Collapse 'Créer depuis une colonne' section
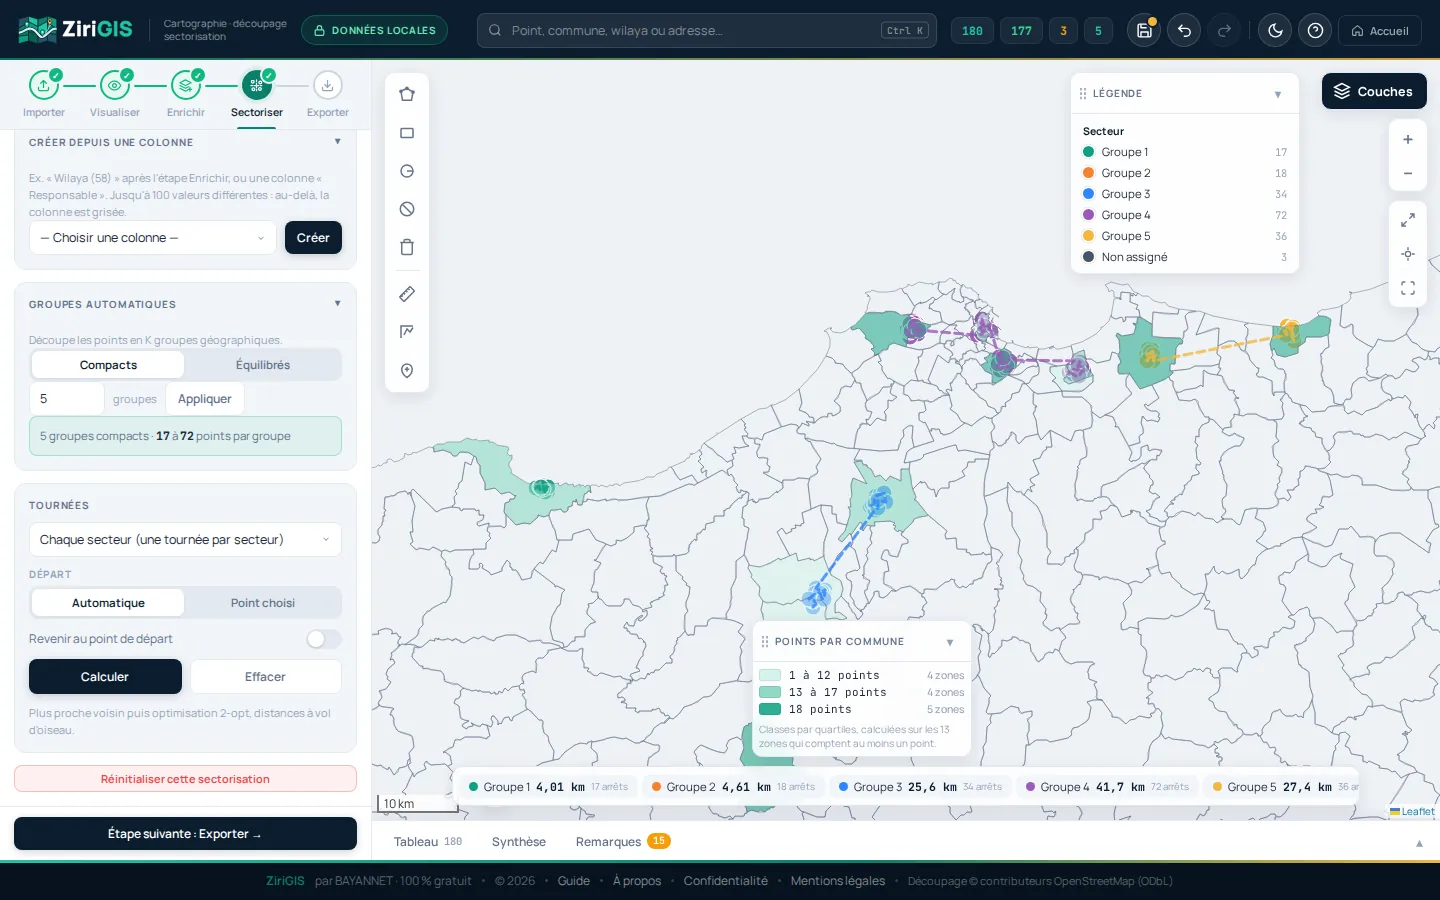The width and height of the screenshot is (1440, 900). click(337, 142)
